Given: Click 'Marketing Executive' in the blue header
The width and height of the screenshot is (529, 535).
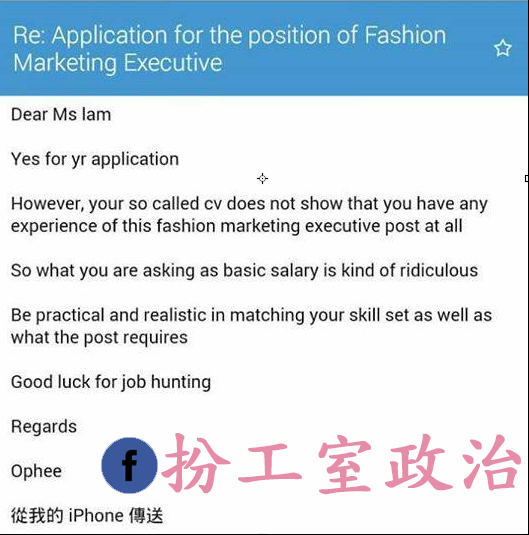Looking at the screenshot, I should [118, 63].
